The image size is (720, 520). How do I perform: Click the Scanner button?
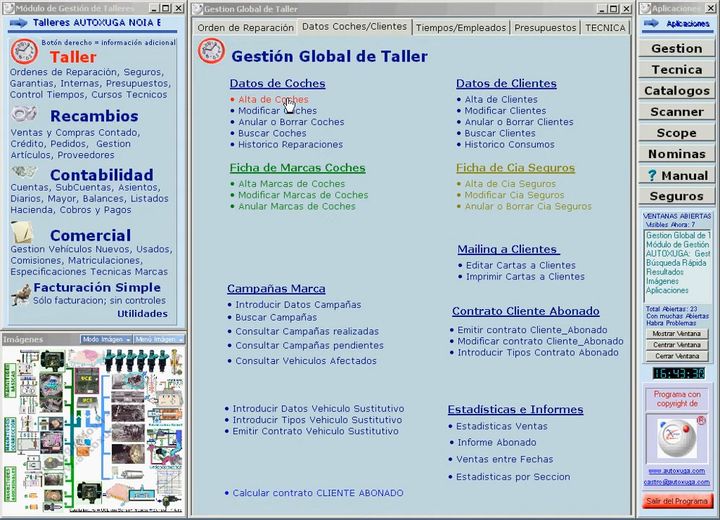(676, 112)
